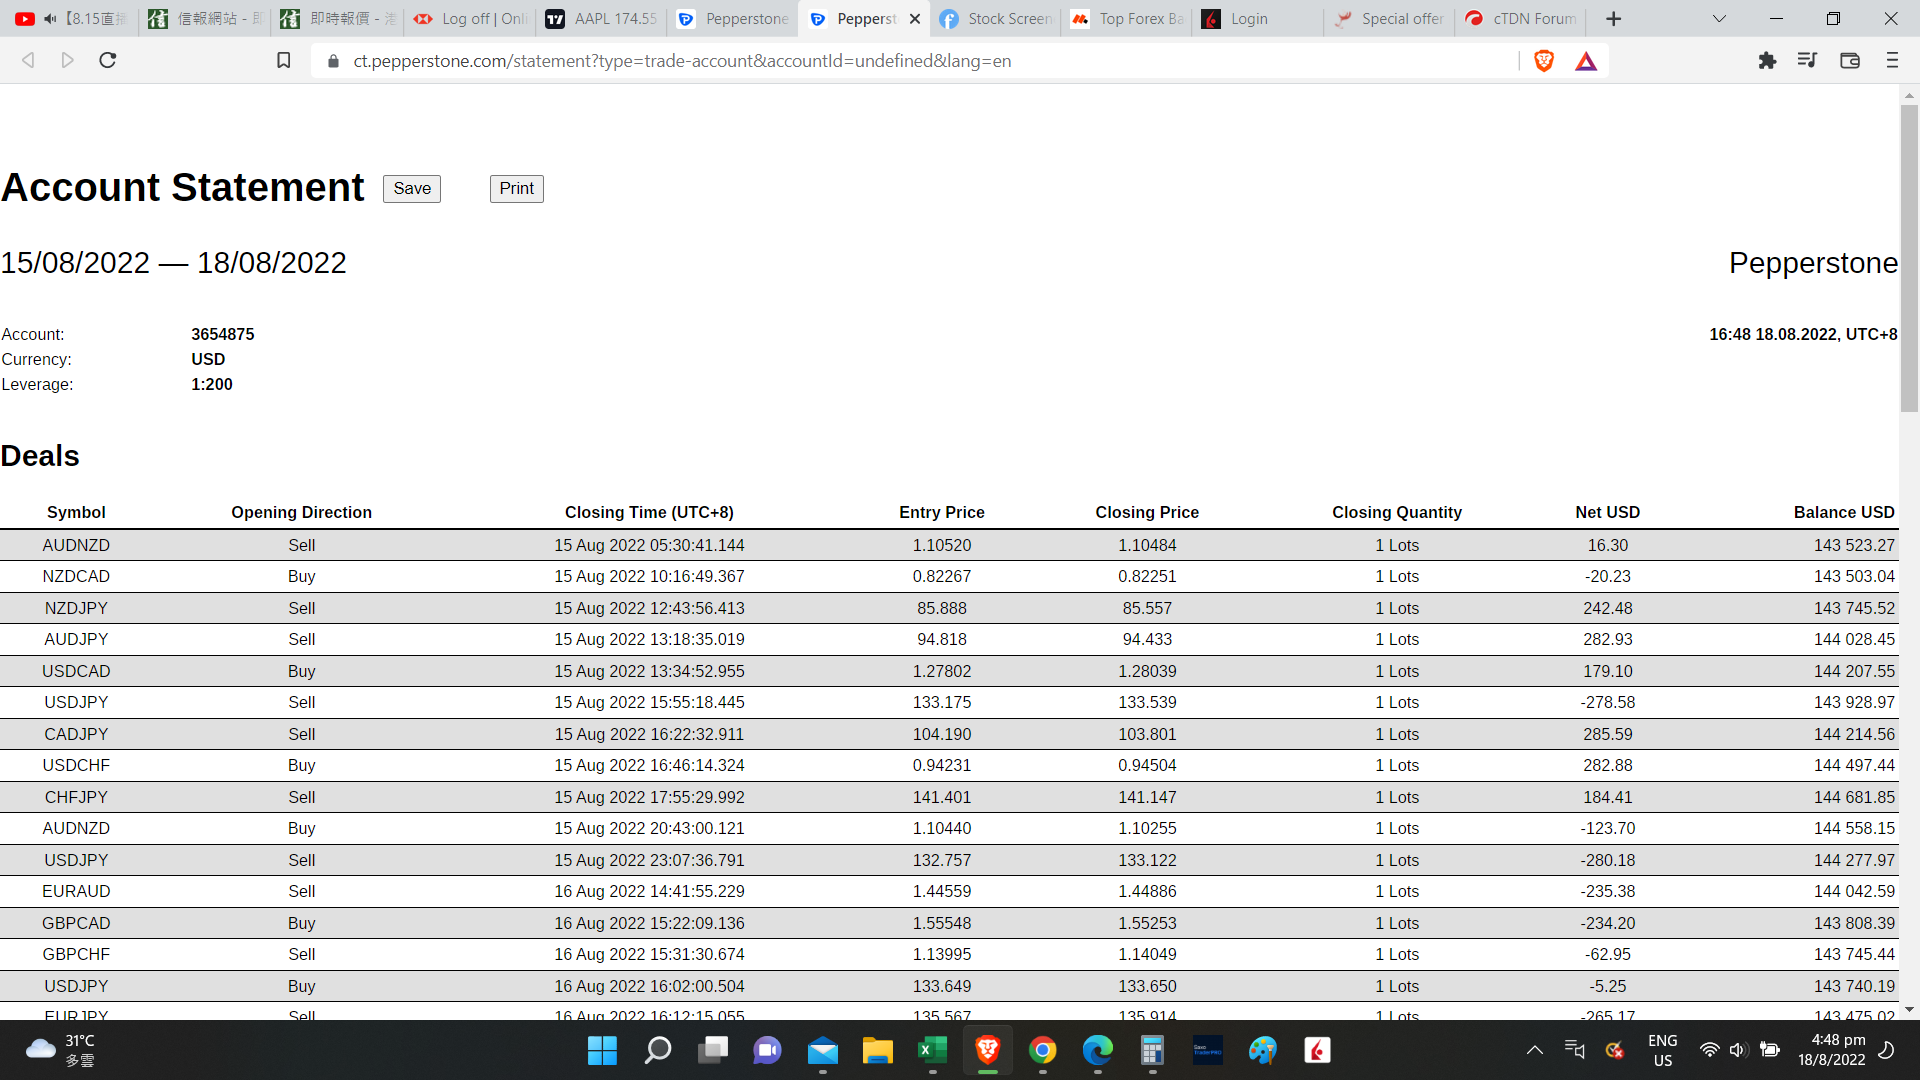1920x1080 pixels.
Task: Click the scrollbar down arrow
Action: 1909,1010
